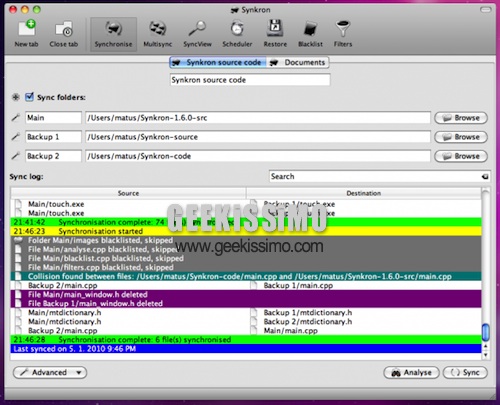This screenshot has width=500, height=405.
Task: Select 'File Main/main_window.h deleted' row
Action: [246, 295]
